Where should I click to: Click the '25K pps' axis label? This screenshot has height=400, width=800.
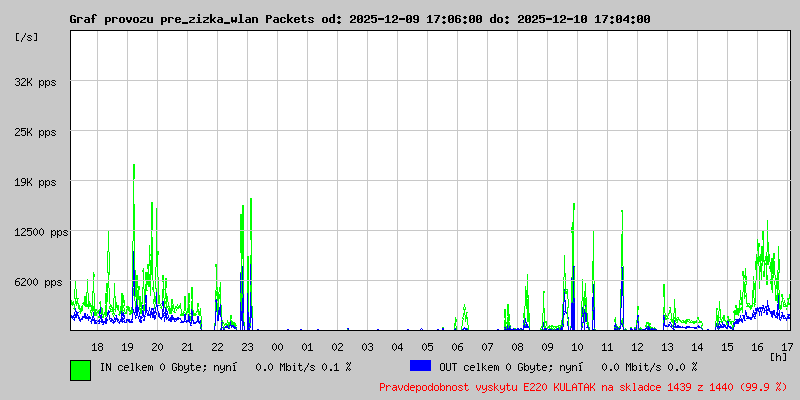(x=36, y=132)
